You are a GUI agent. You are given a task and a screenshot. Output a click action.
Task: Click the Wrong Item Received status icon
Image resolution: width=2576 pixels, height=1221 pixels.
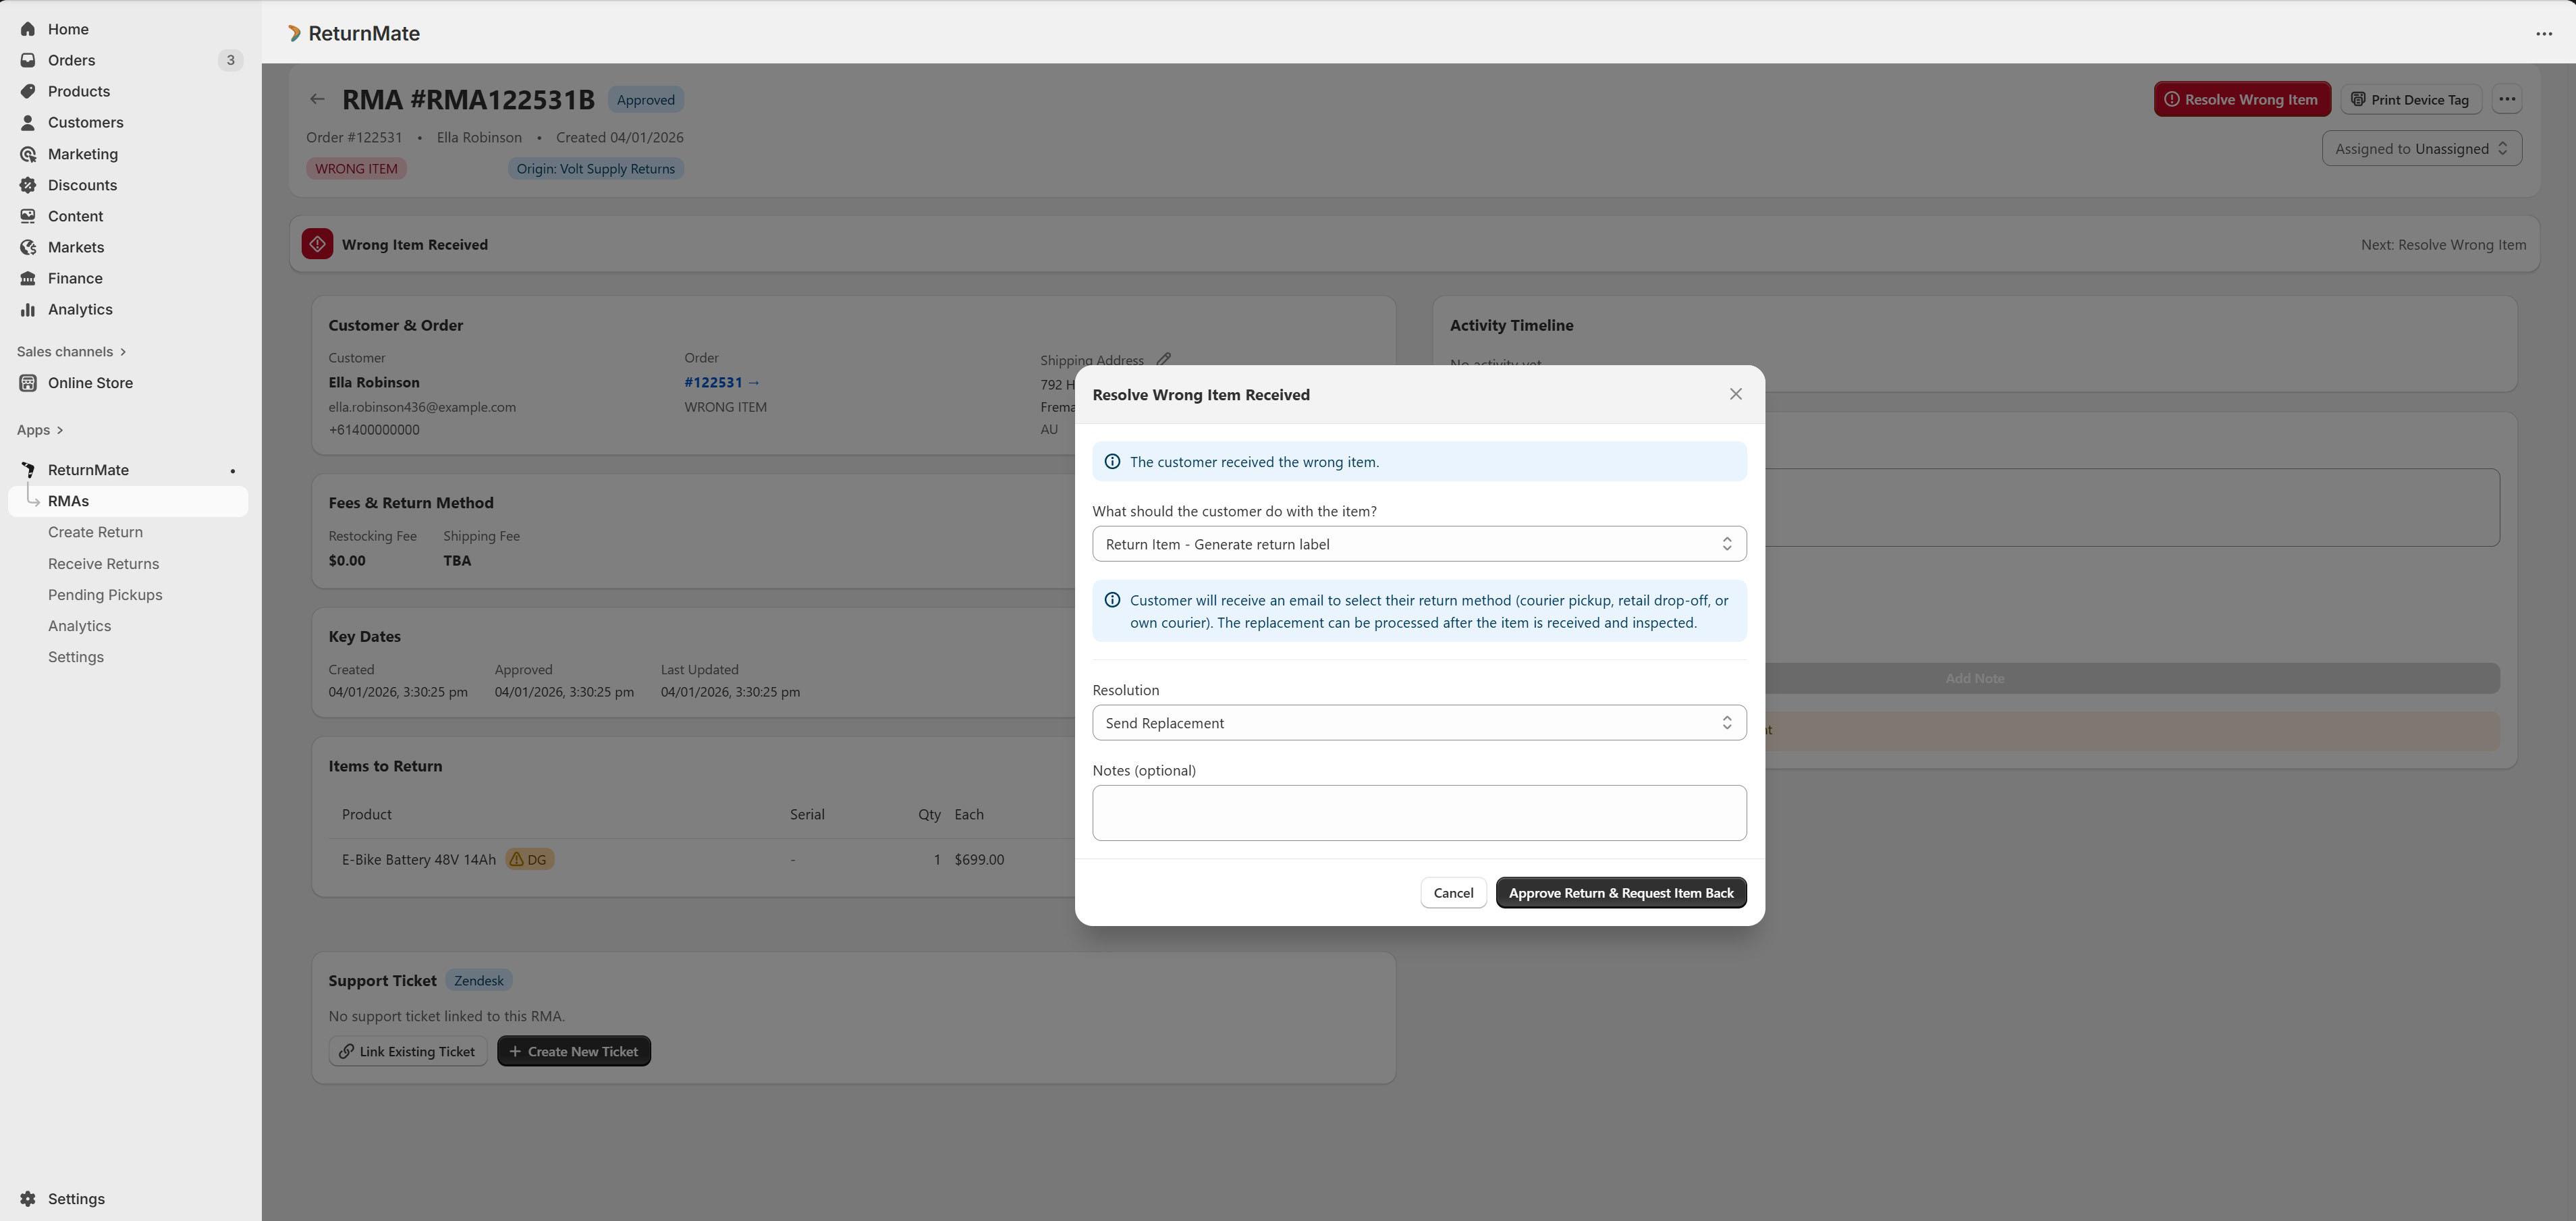[317, 244]
